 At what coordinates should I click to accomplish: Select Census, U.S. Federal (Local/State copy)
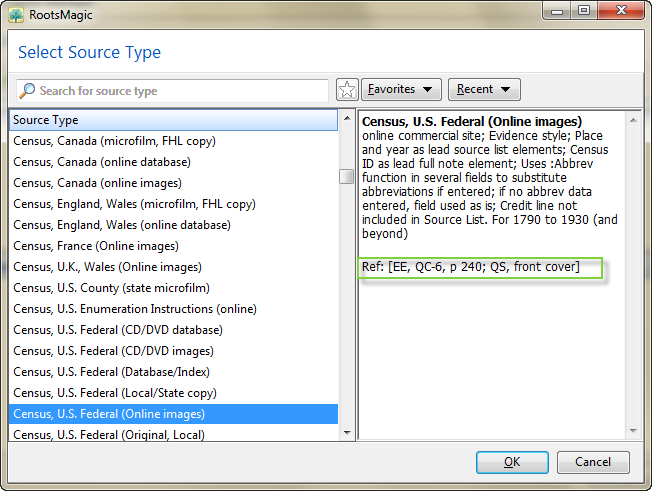click(173, 393)
